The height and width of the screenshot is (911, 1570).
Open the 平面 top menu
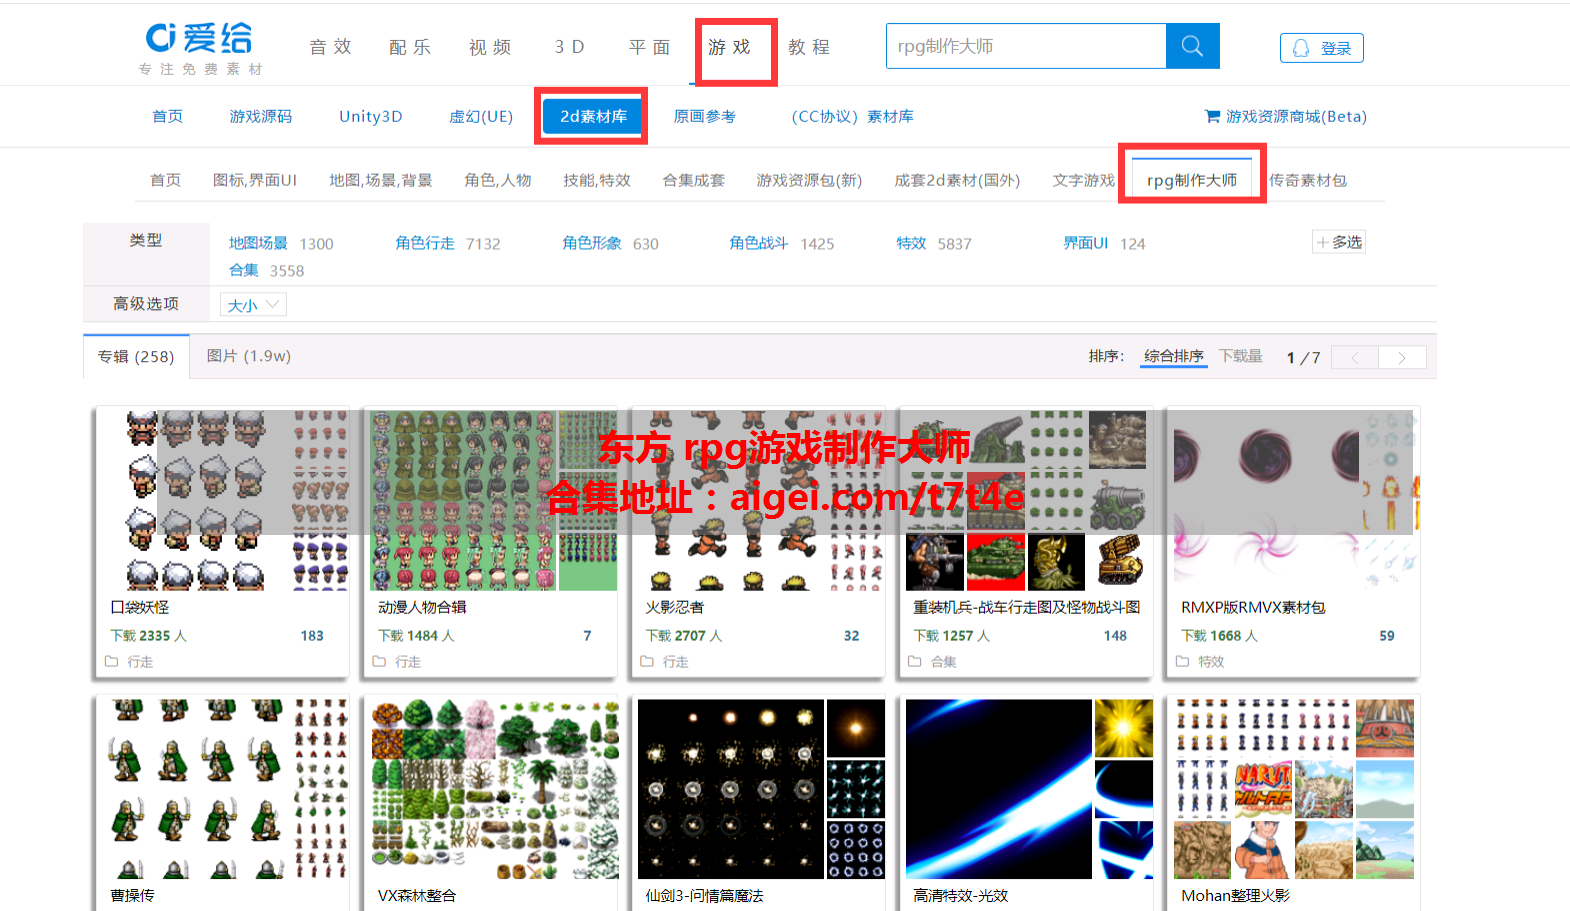[x=649, y=47]
